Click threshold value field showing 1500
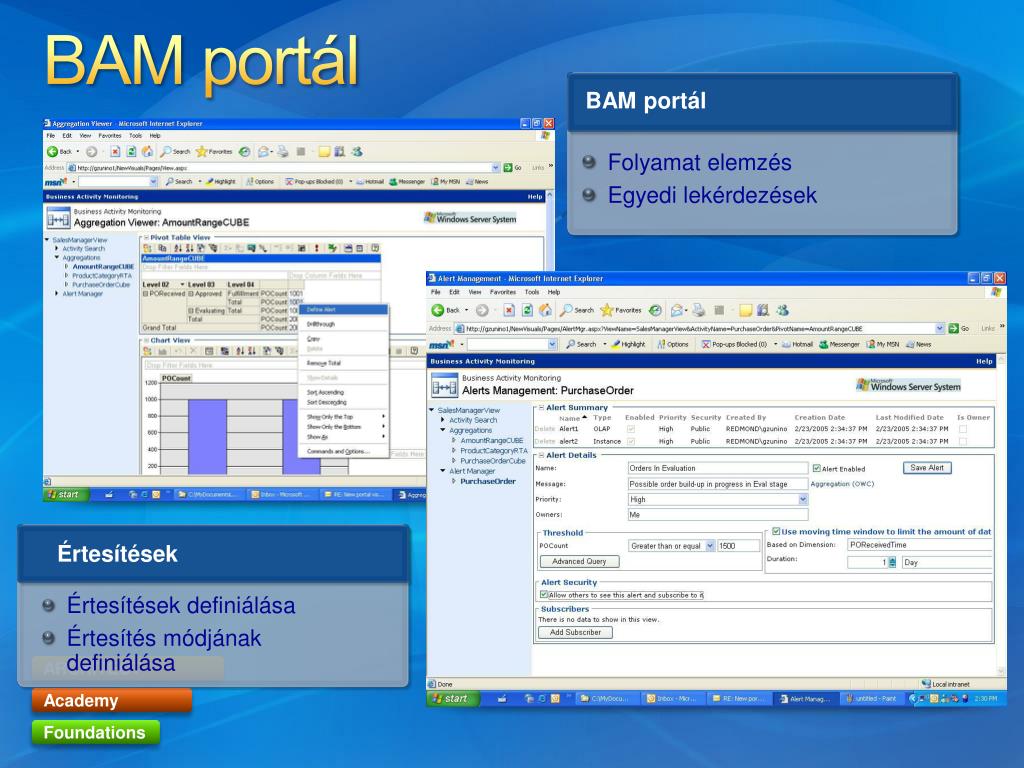 (739, 546)
